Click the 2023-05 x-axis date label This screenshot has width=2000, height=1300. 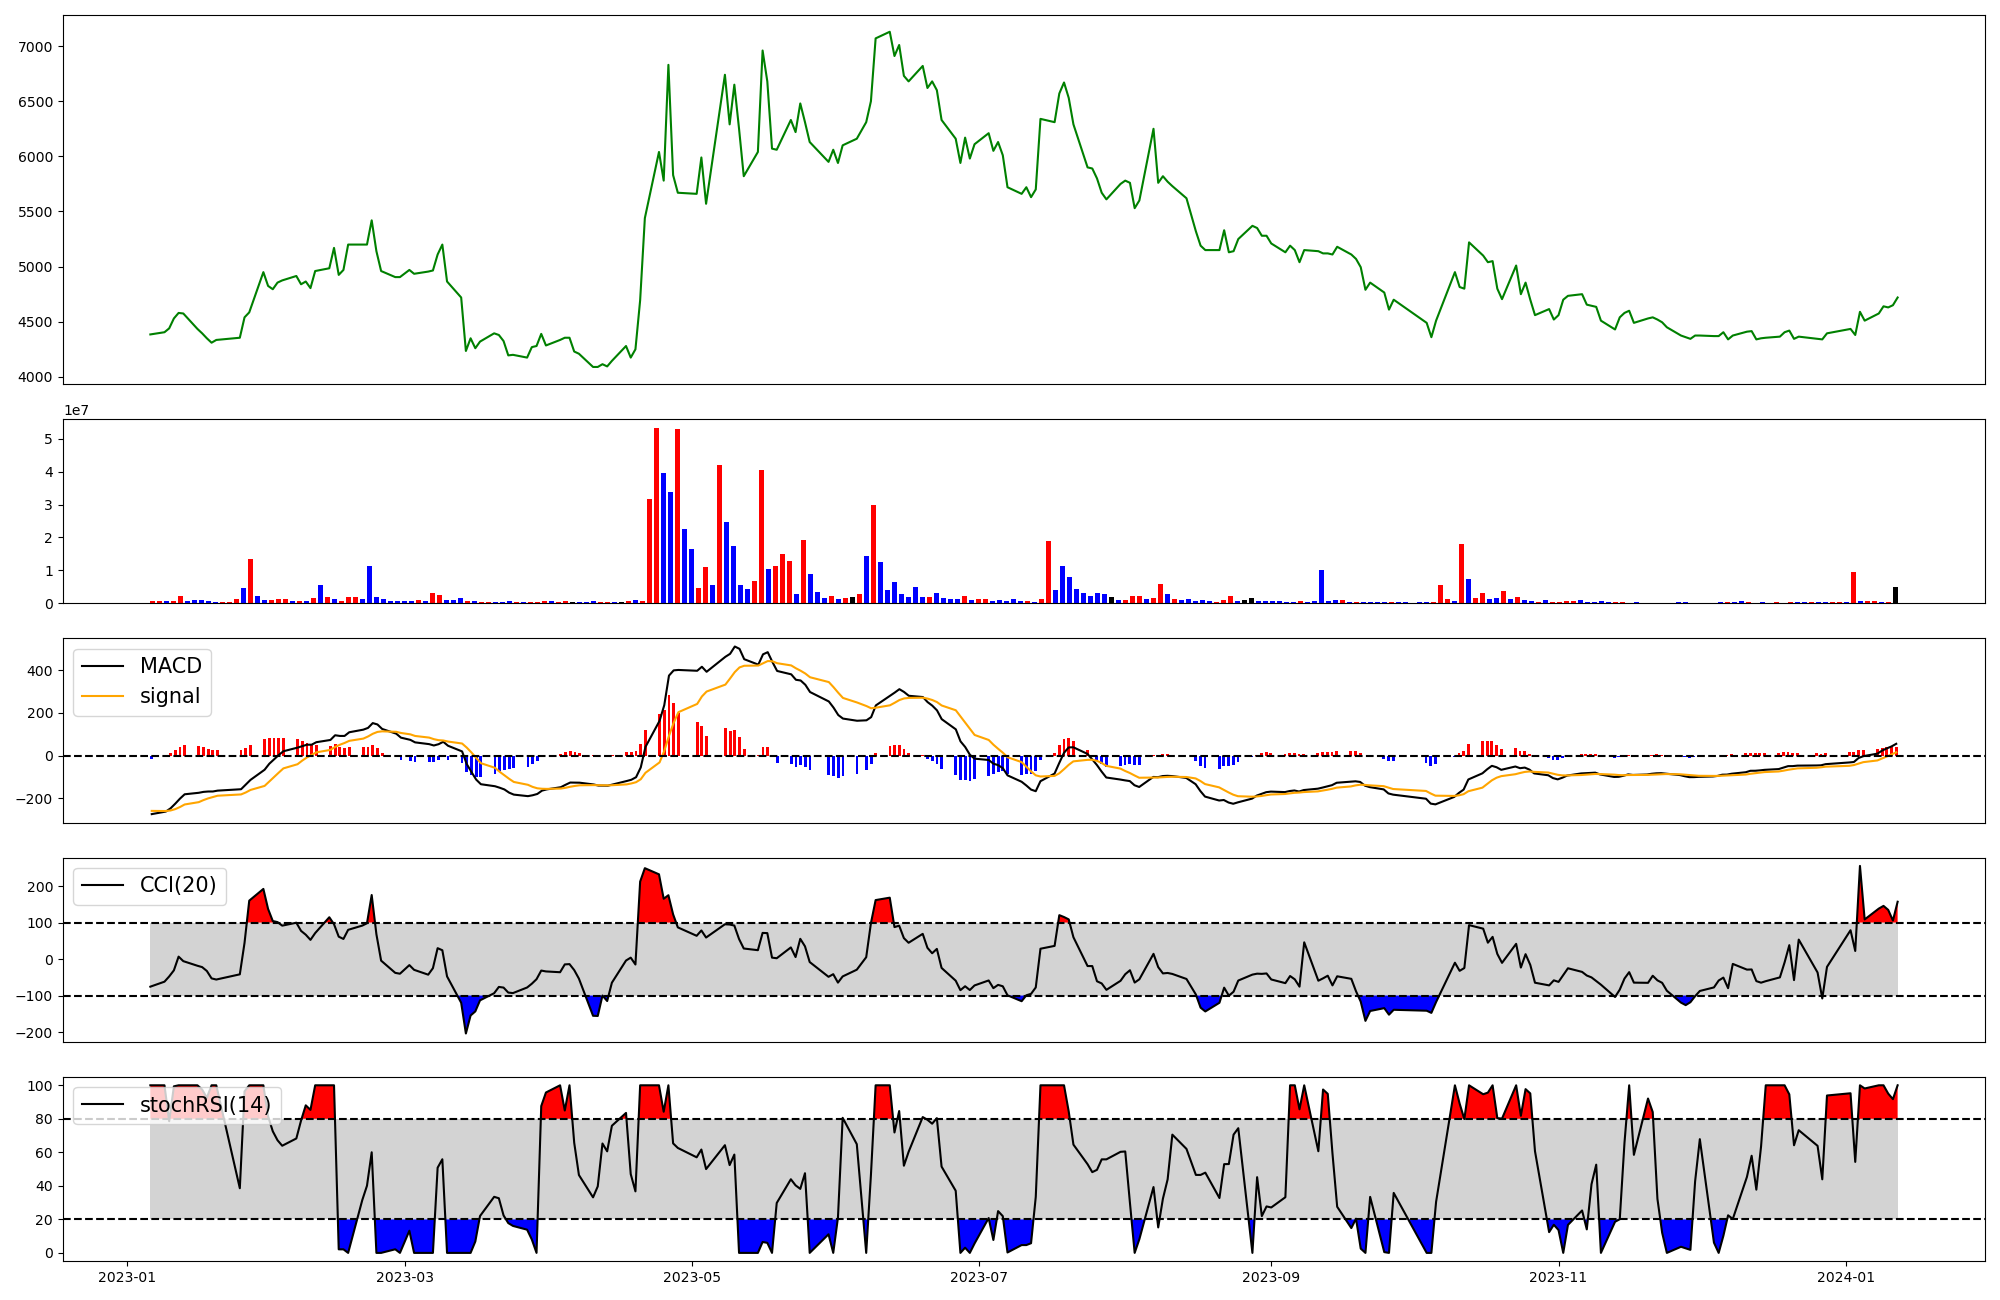692,1277
